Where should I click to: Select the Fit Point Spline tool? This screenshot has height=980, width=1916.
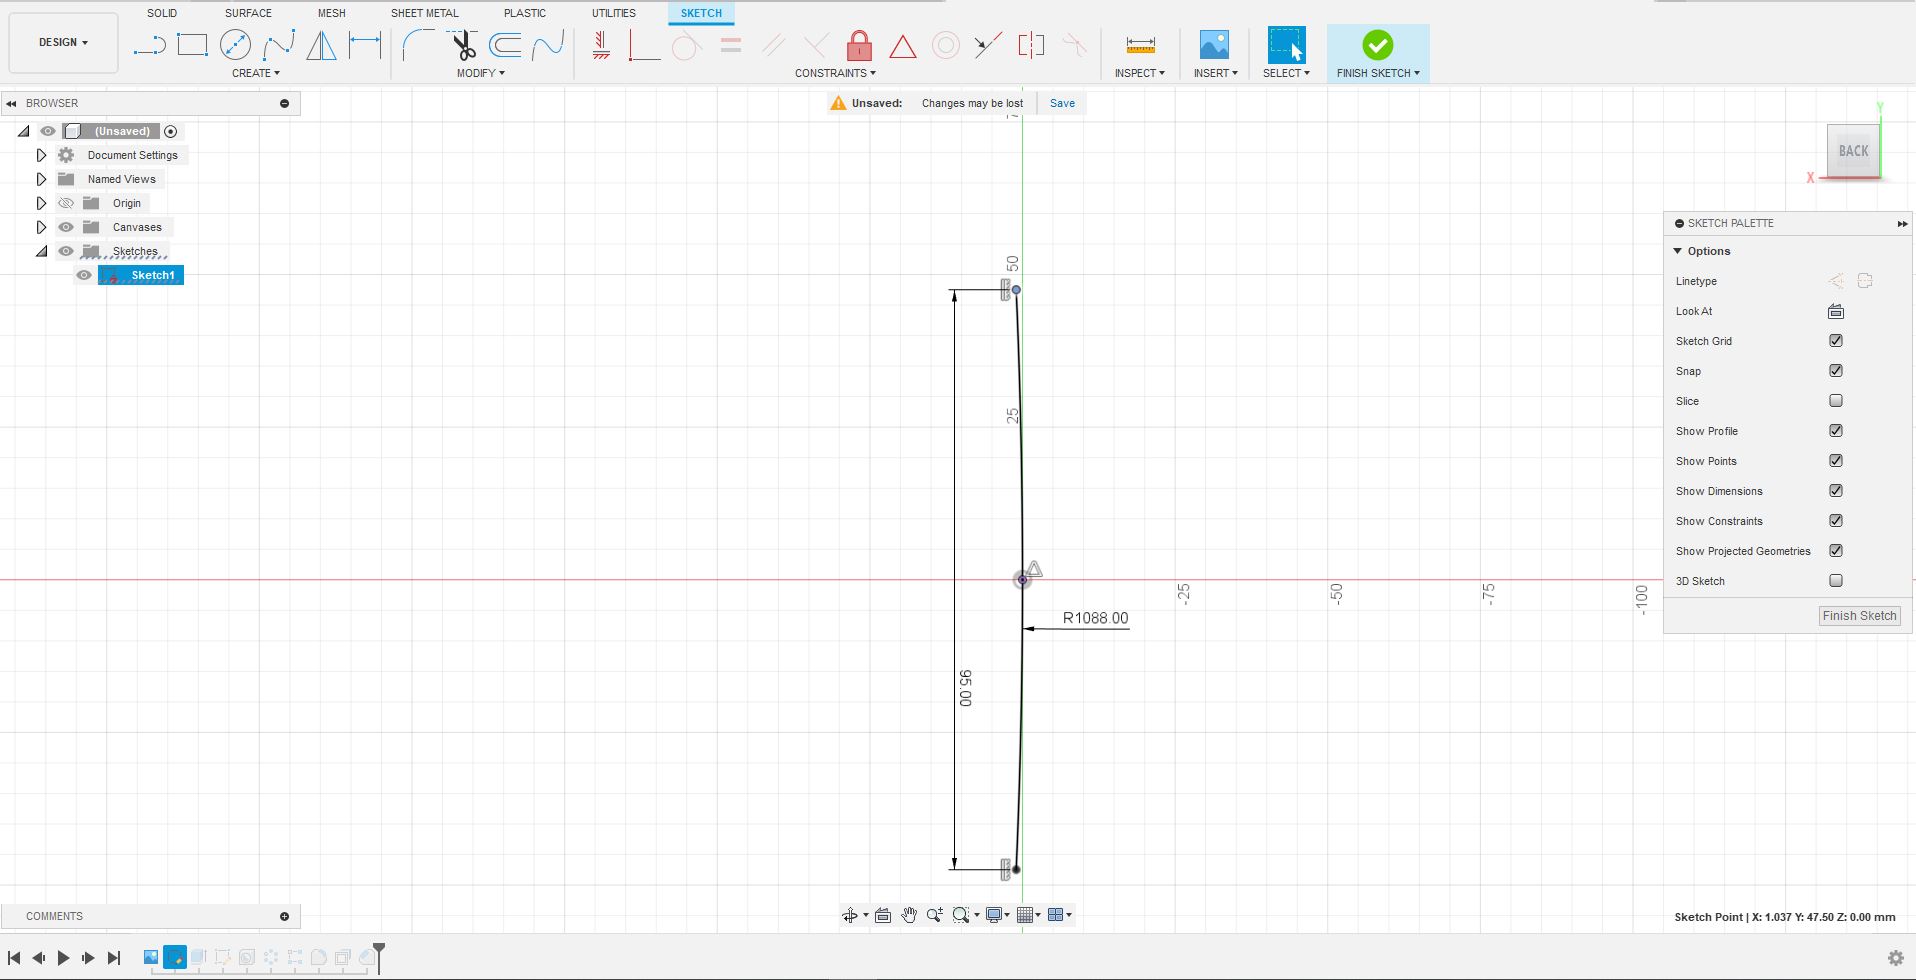[278, 44]
